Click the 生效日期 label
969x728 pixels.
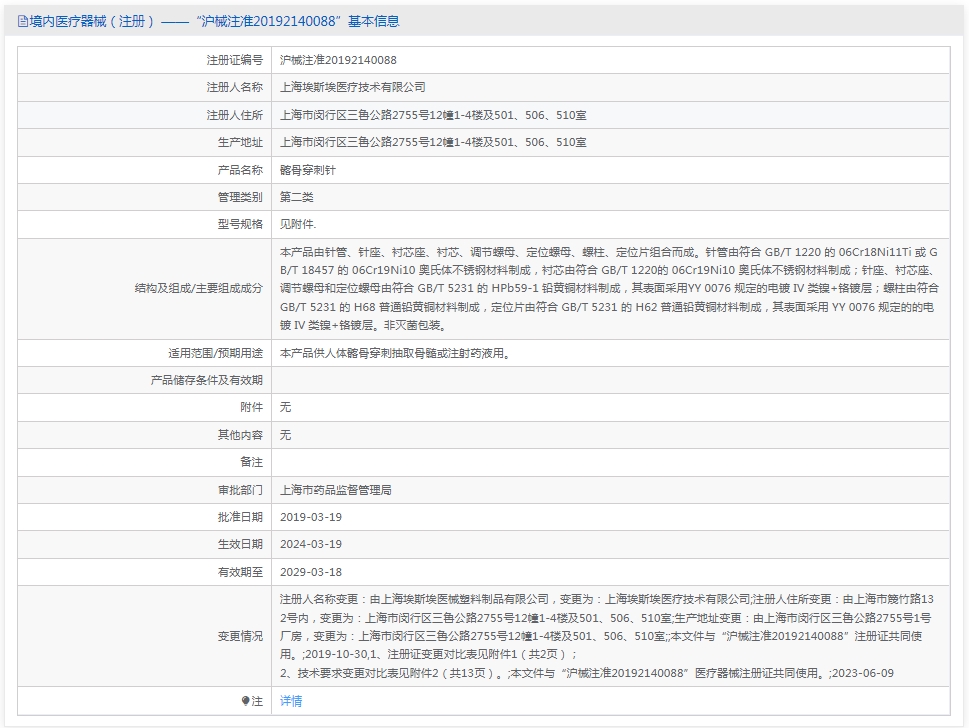(x=240, y=544)
